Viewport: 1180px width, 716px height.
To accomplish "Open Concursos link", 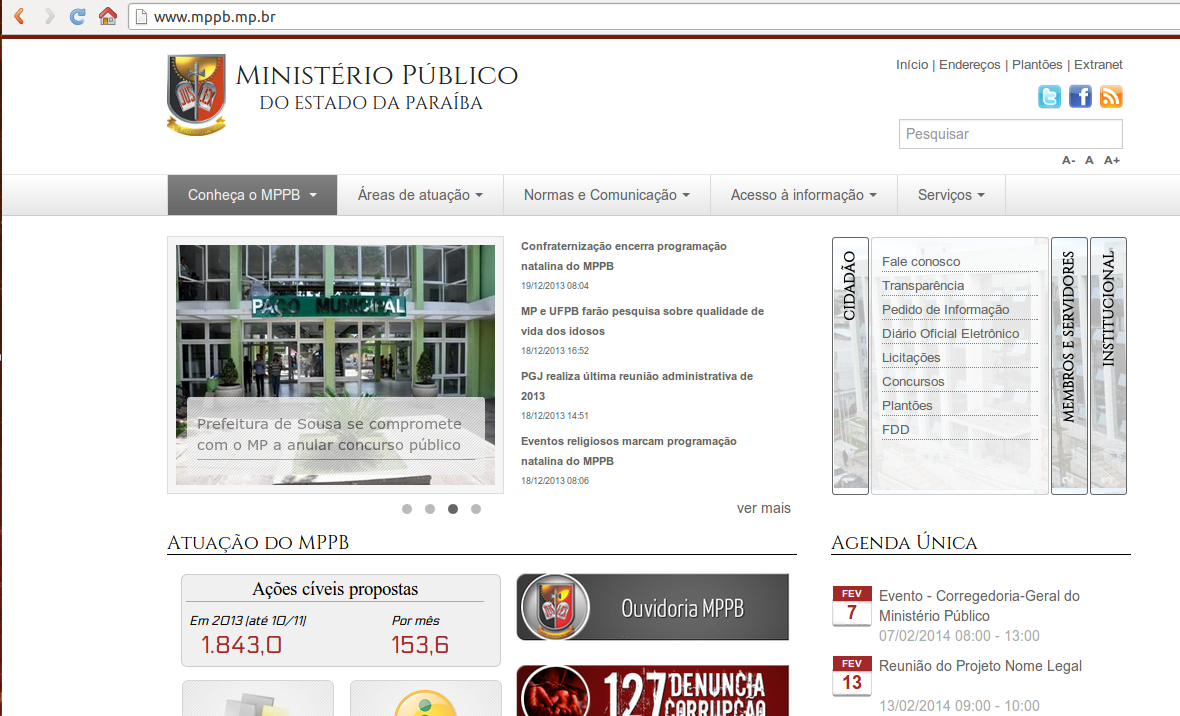I will (x=913, y=382).
